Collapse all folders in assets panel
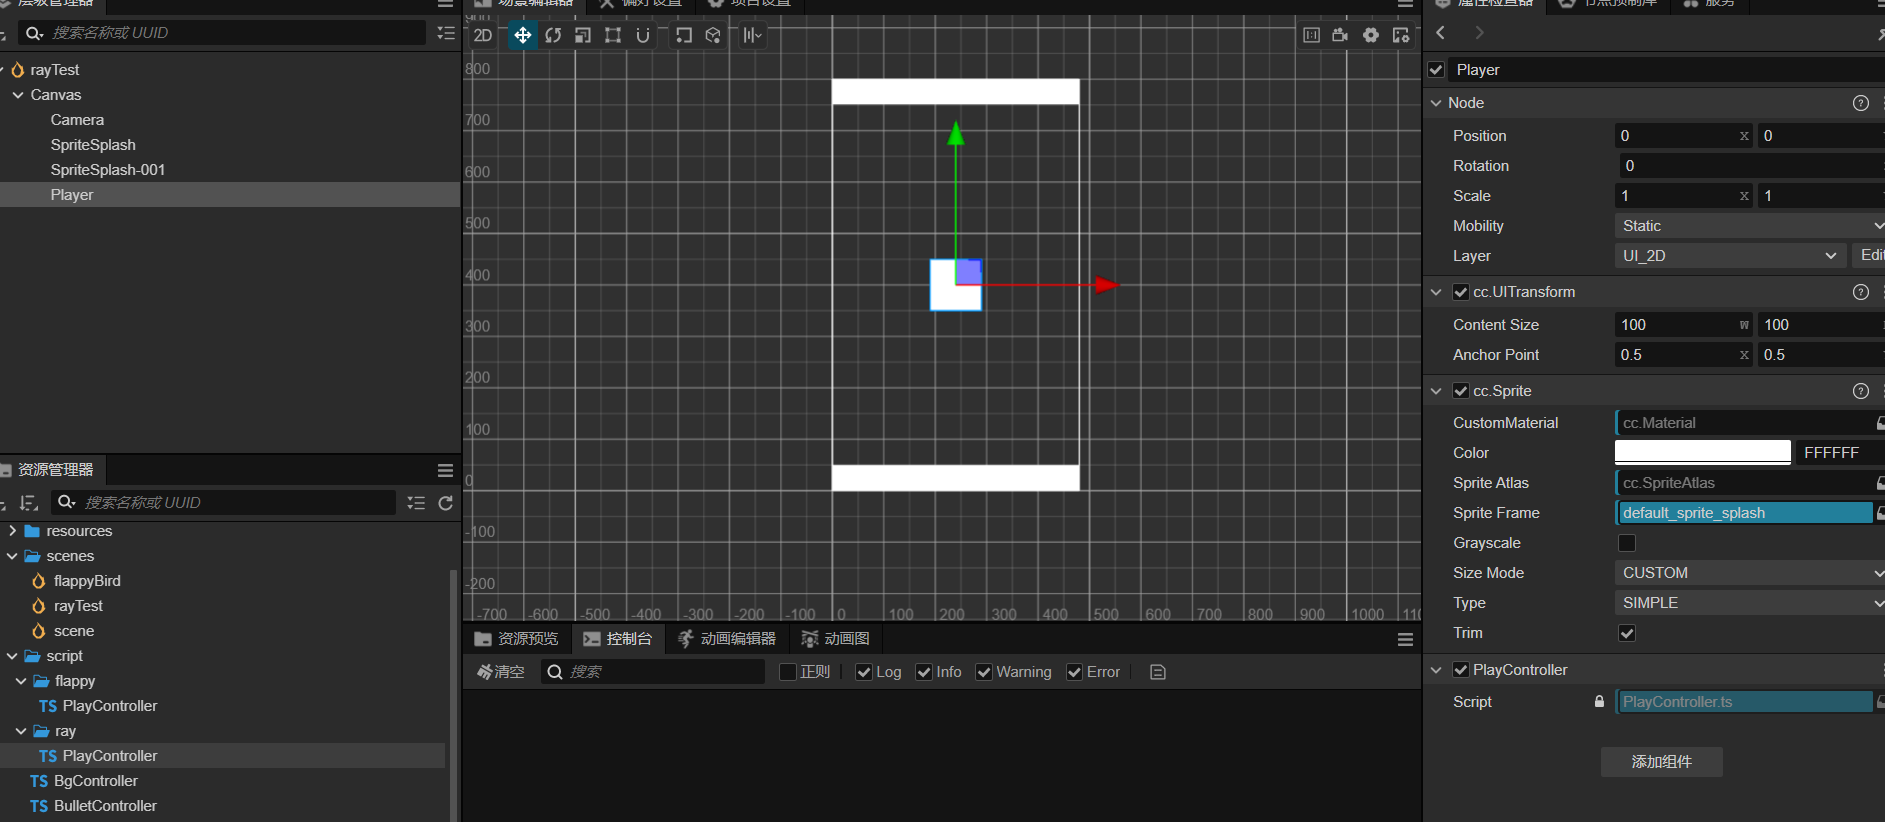 pyautogui.click(x=416, y=503)
